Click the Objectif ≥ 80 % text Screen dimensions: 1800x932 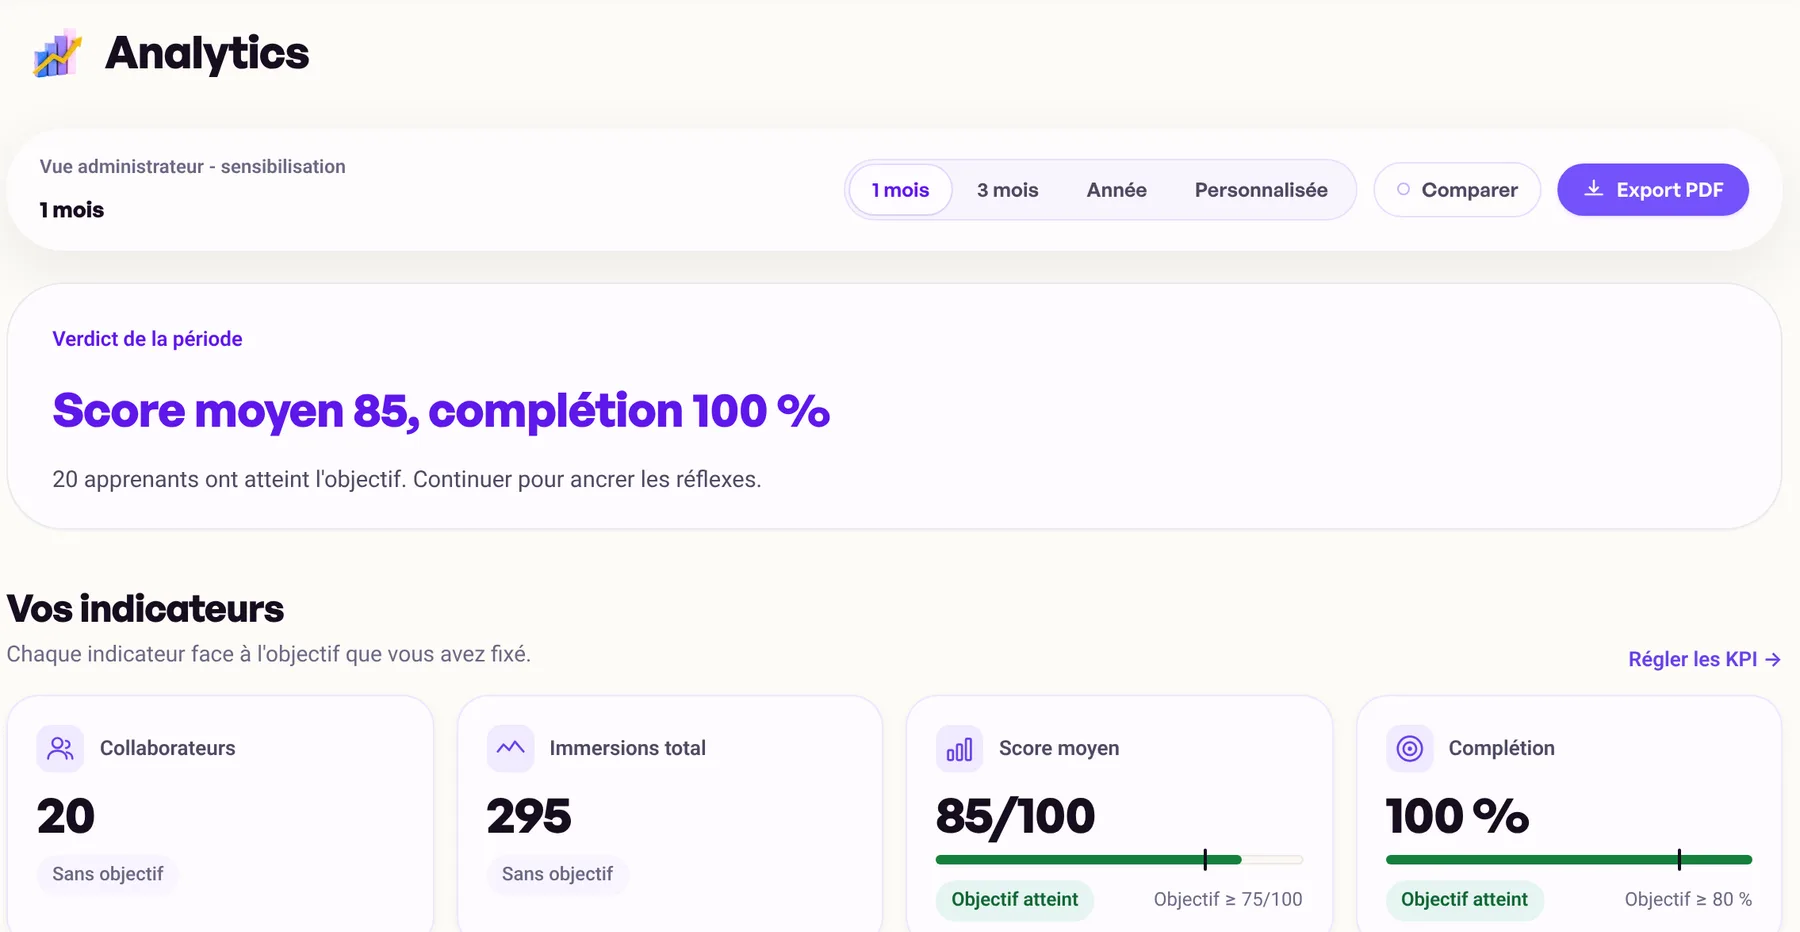(1688, 900)
